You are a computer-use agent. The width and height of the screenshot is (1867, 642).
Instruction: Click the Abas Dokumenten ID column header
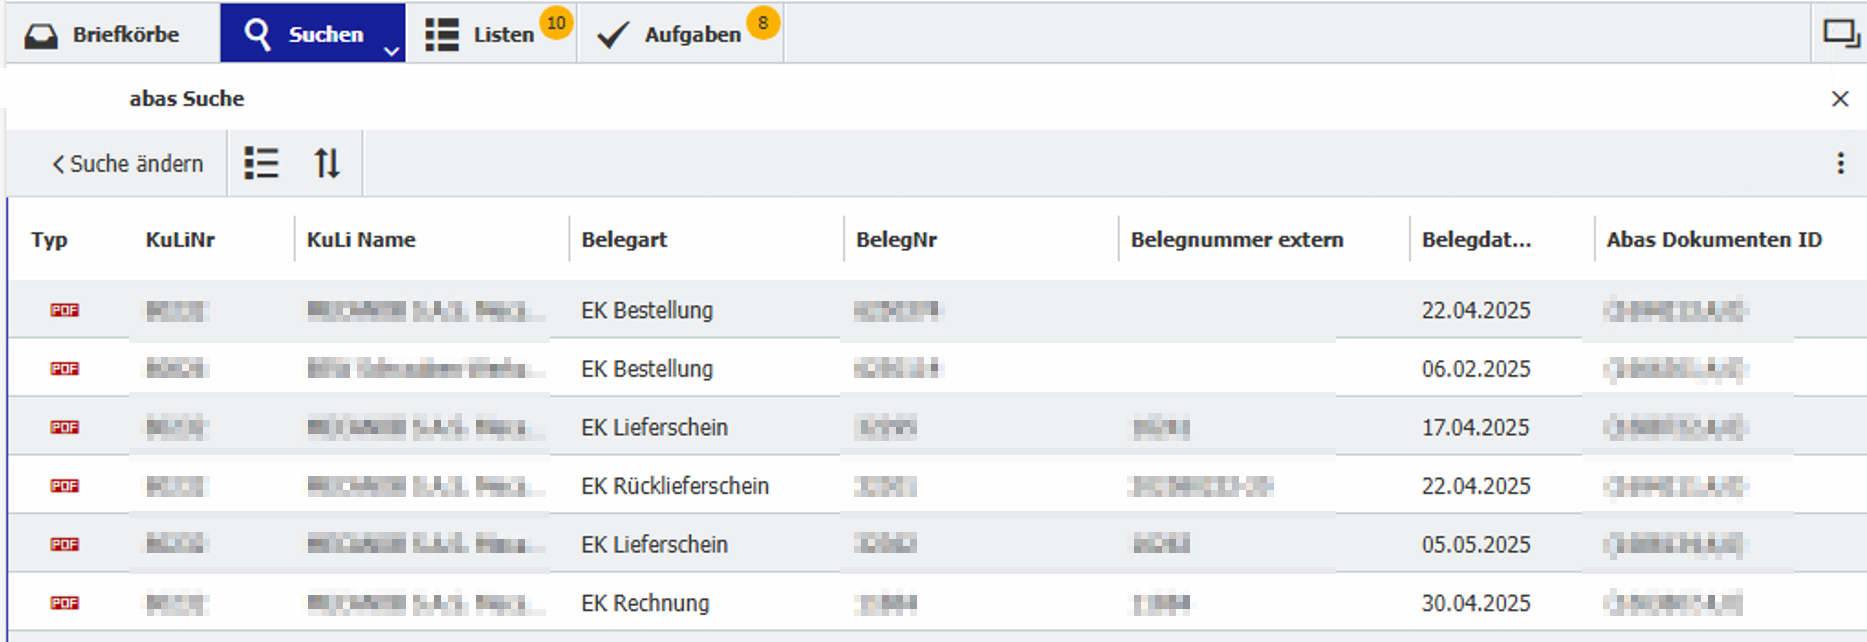coord(1714,240)
